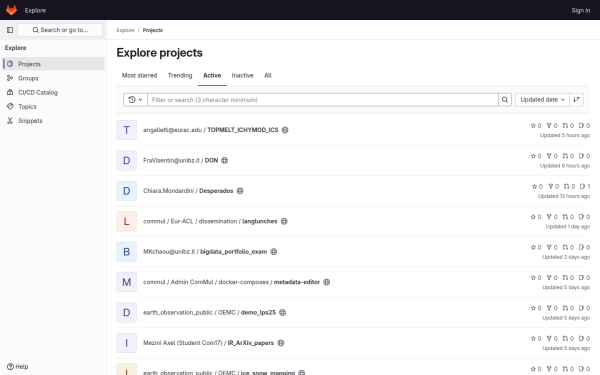This screenshot has width=600, height=375.
Task: Click the globe icon beside IR_ArXiv_papers
Action: (281, 343)
